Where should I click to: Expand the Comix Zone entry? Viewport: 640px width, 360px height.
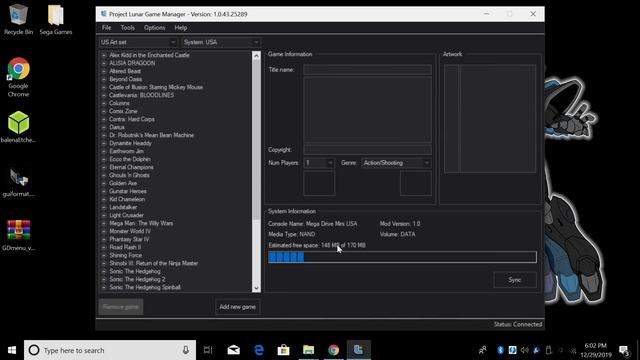pyautogui.click(x=104, y=111)
